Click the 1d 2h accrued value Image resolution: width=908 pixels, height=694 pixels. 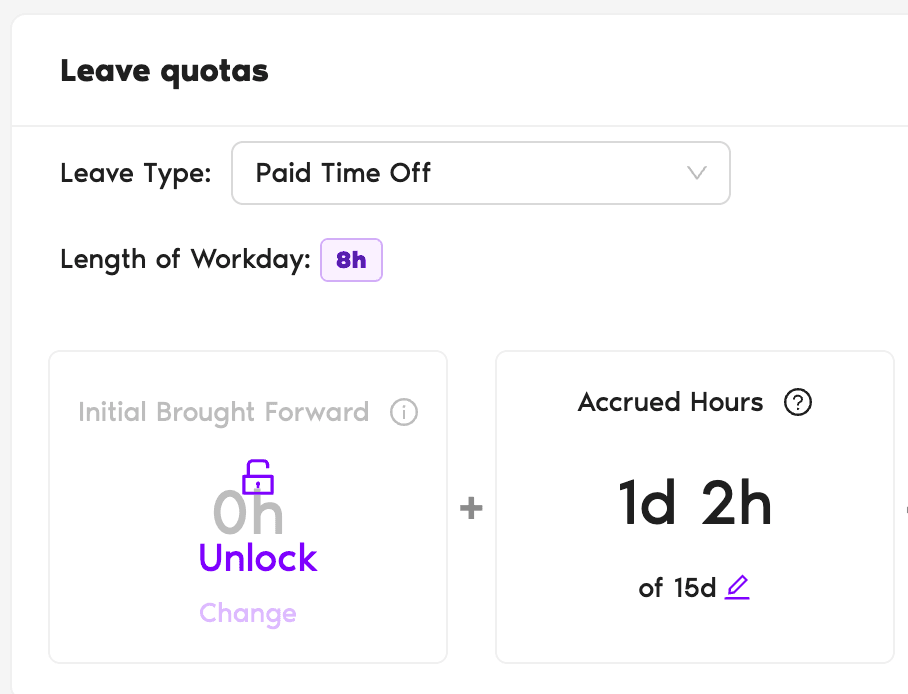[695, 503]
